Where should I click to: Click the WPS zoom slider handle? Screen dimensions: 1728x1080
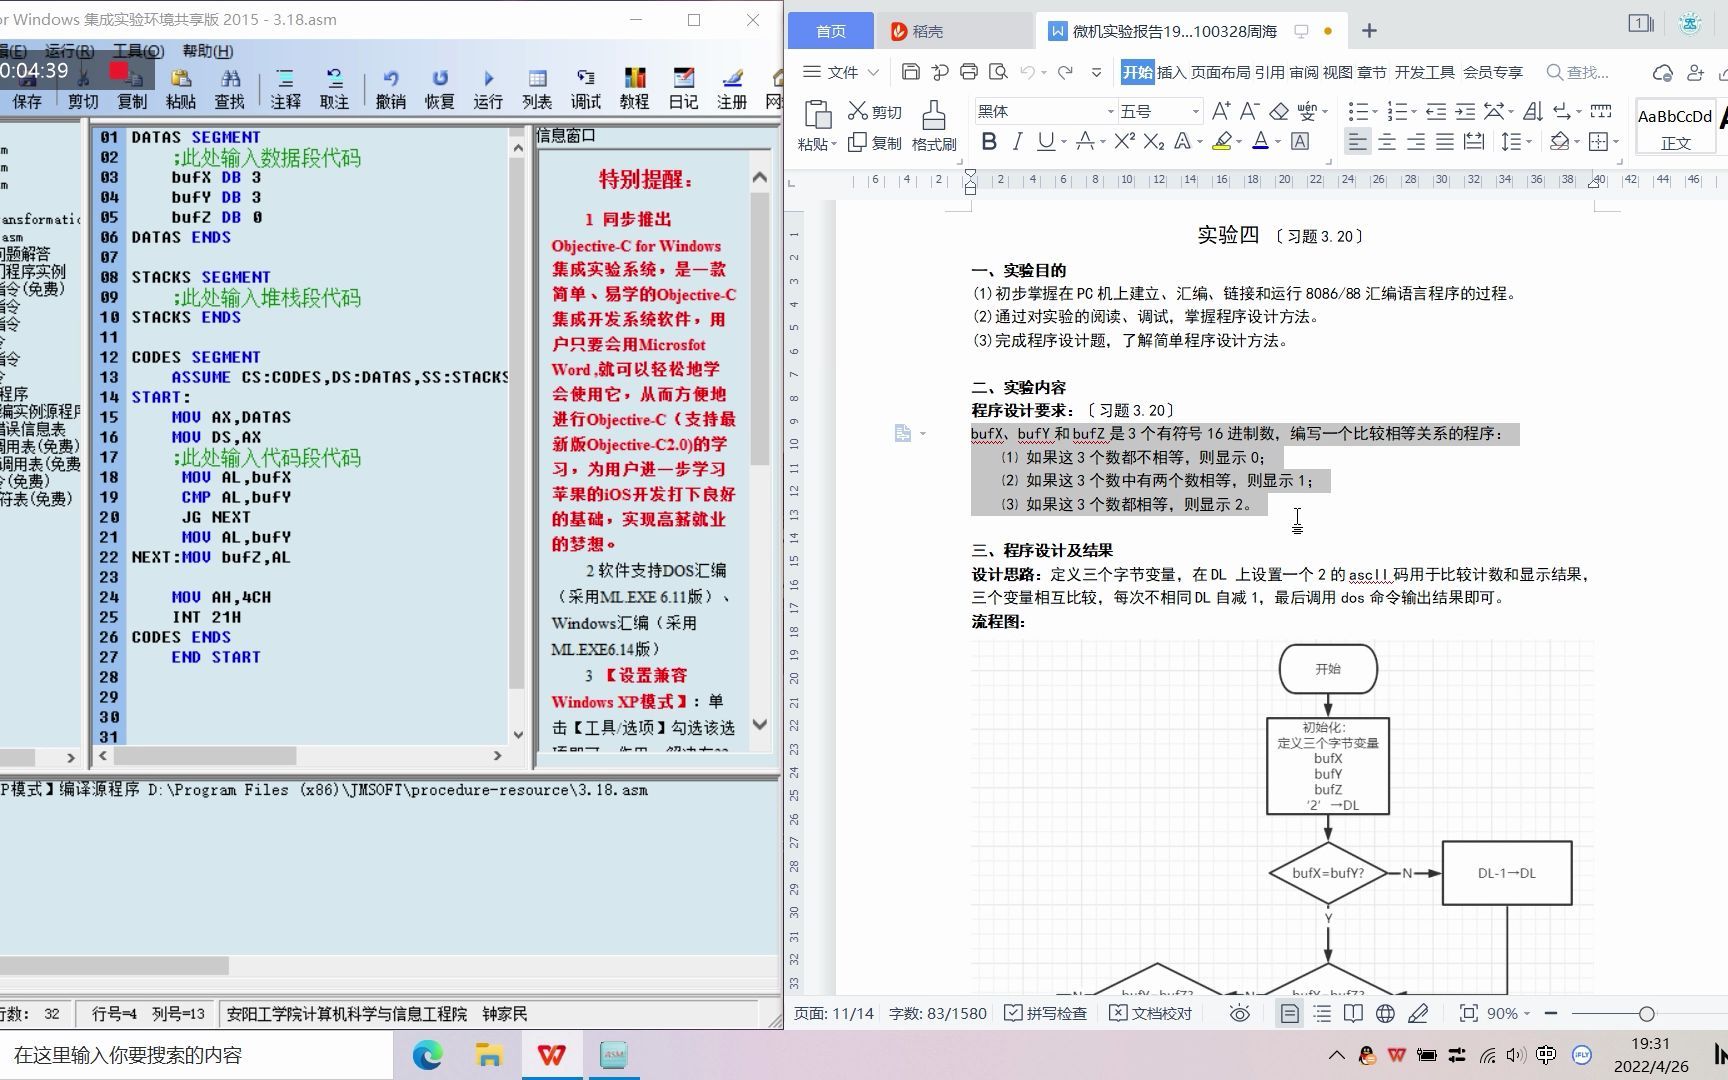click(1647, 1013)
